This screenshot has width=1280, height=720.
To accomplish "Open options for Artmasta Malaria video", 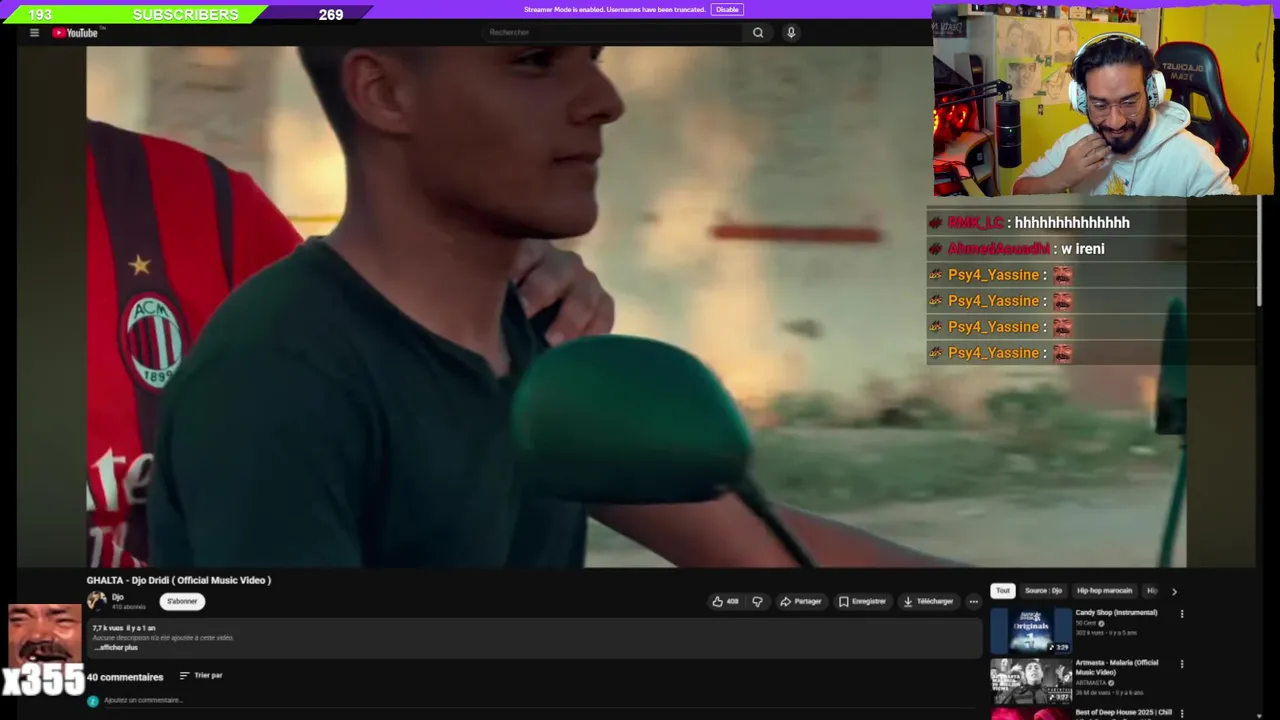I will pos(1182,664).
